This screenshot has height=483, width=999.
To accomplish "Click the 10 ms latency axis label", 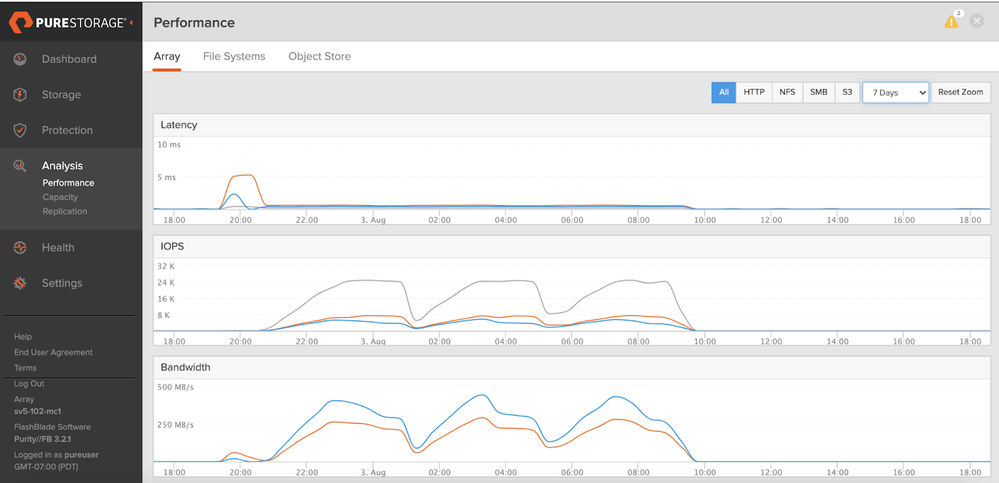I will click(169, 145).
